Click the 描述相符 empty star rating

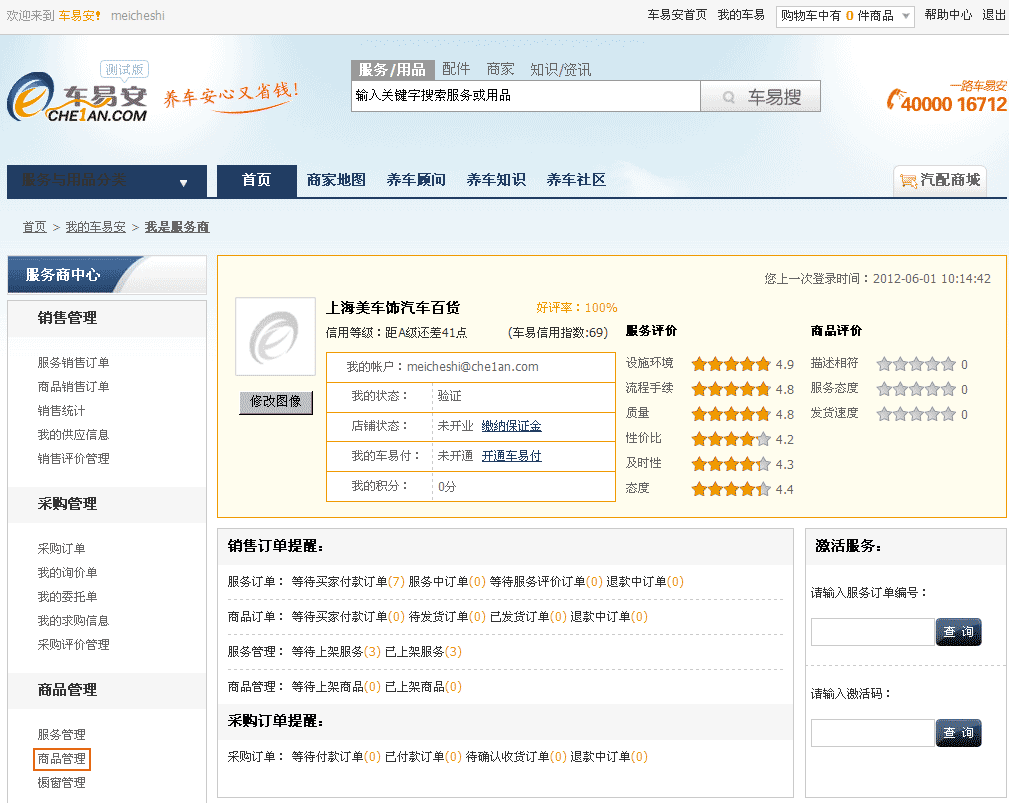[916, 365]
